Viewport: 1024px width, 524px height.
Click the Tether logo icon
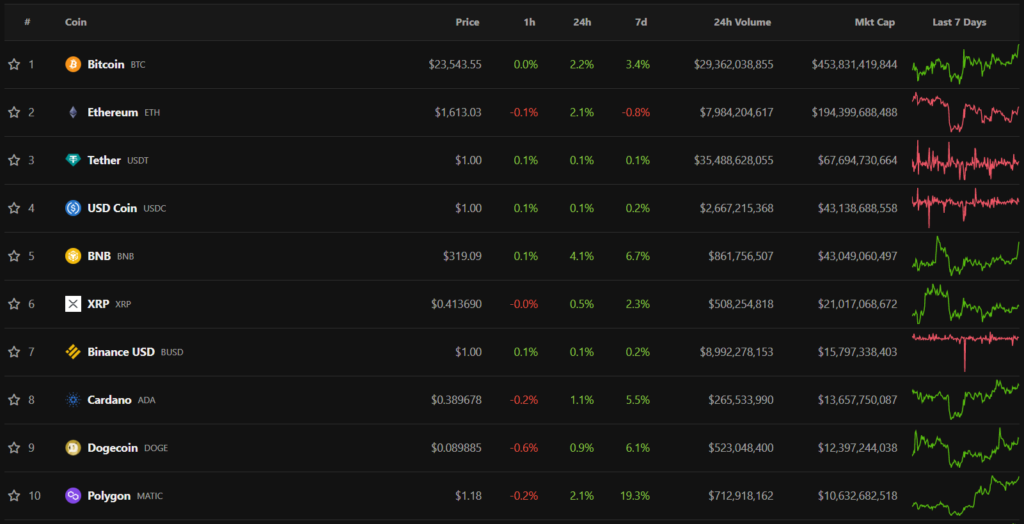[73, 160]
